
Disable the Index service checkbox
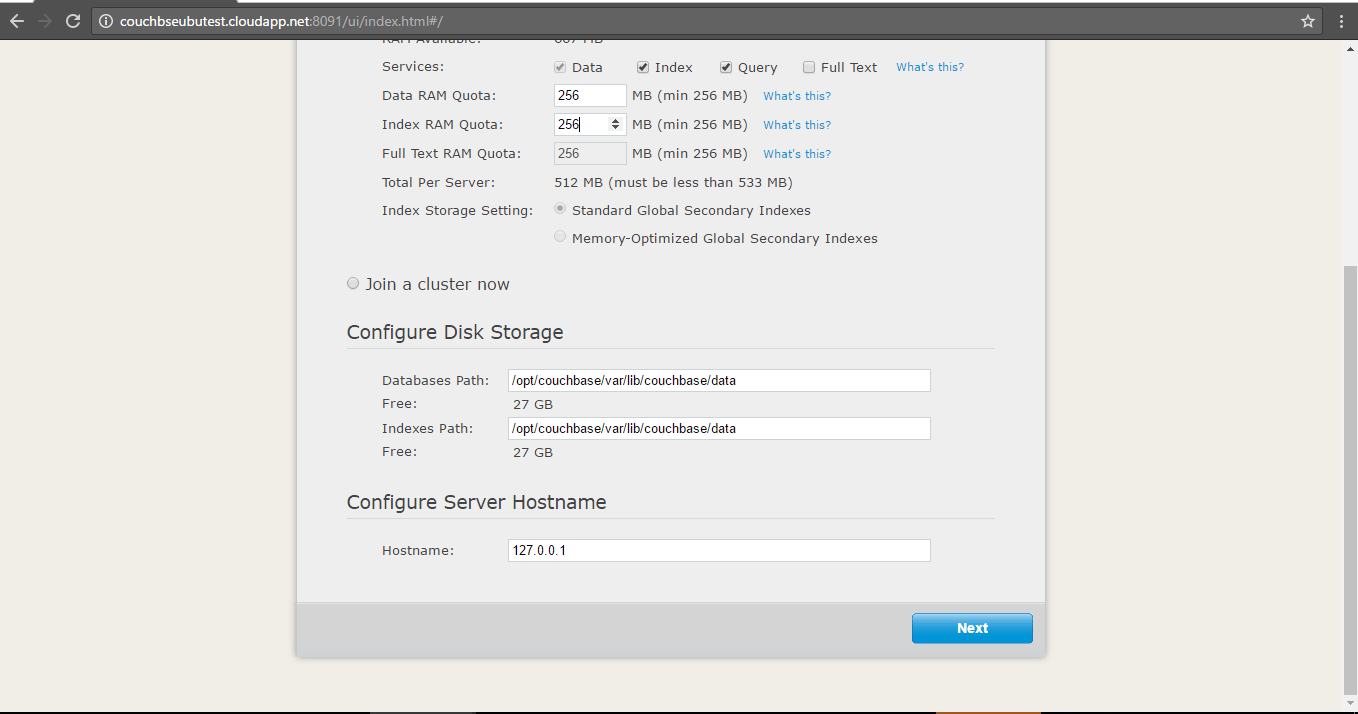pyautogui.click(x=643, y=66)
